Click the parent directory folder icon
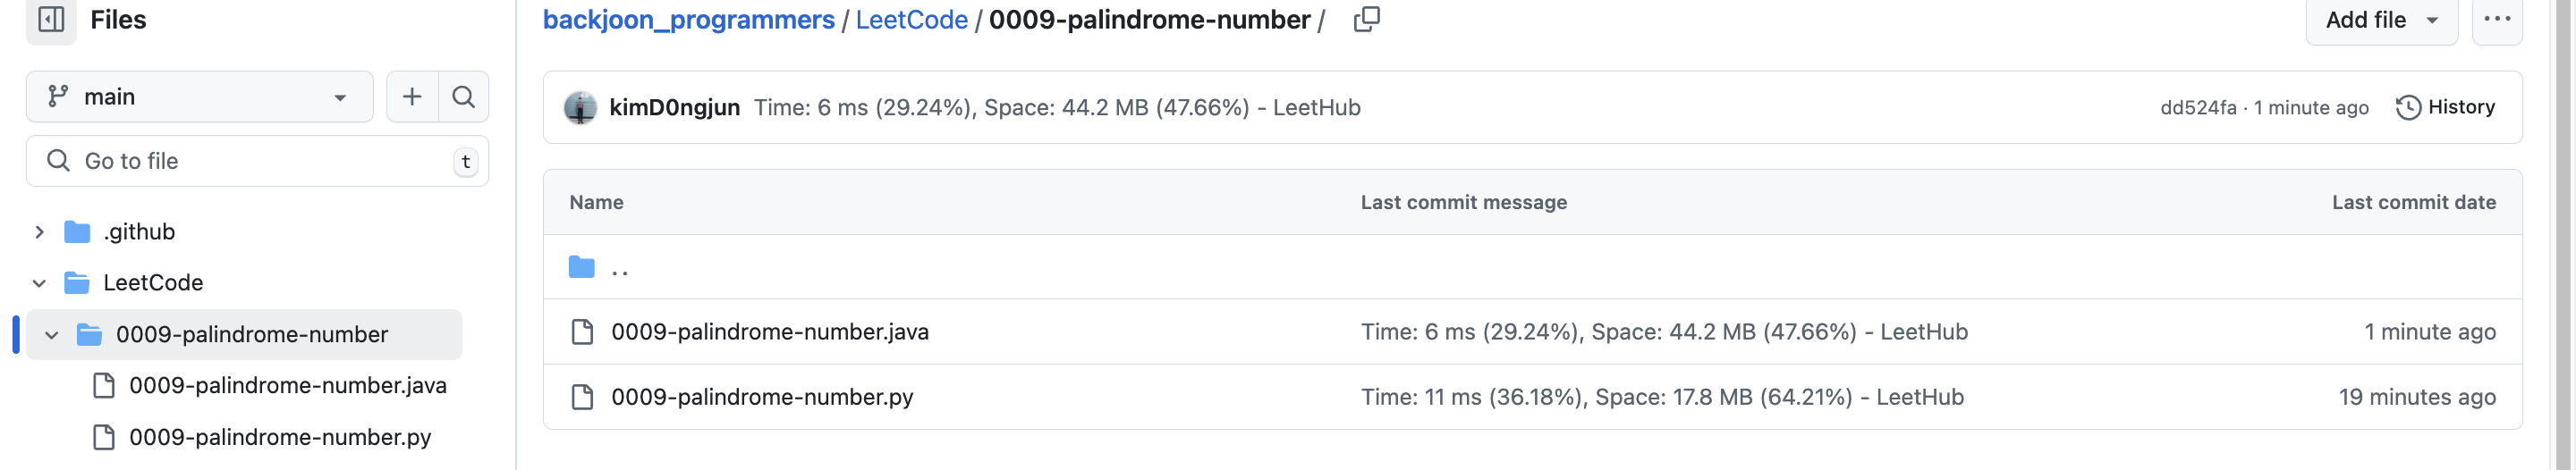Image resolution: width=2576 pixels, height=470 pixels. point(582,268)
